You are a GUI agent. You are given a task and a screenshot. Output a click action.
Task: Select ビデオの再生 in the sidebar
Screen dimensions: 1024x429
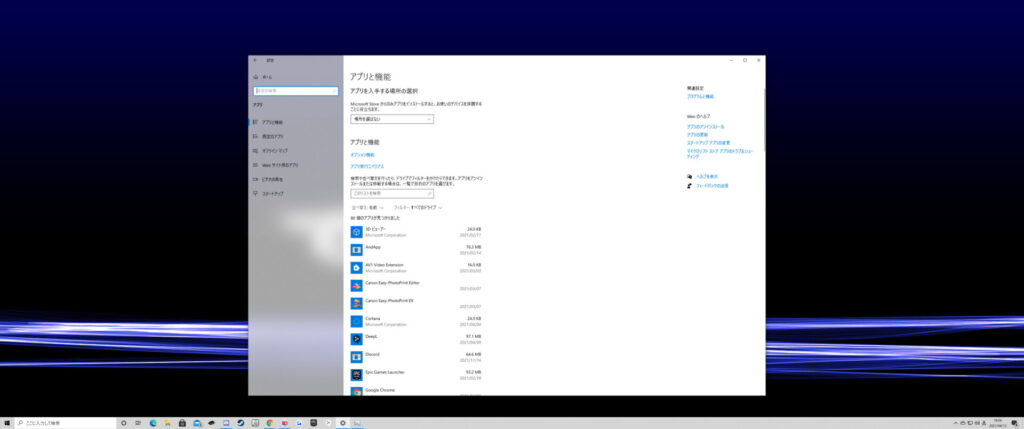coord(295,180)
